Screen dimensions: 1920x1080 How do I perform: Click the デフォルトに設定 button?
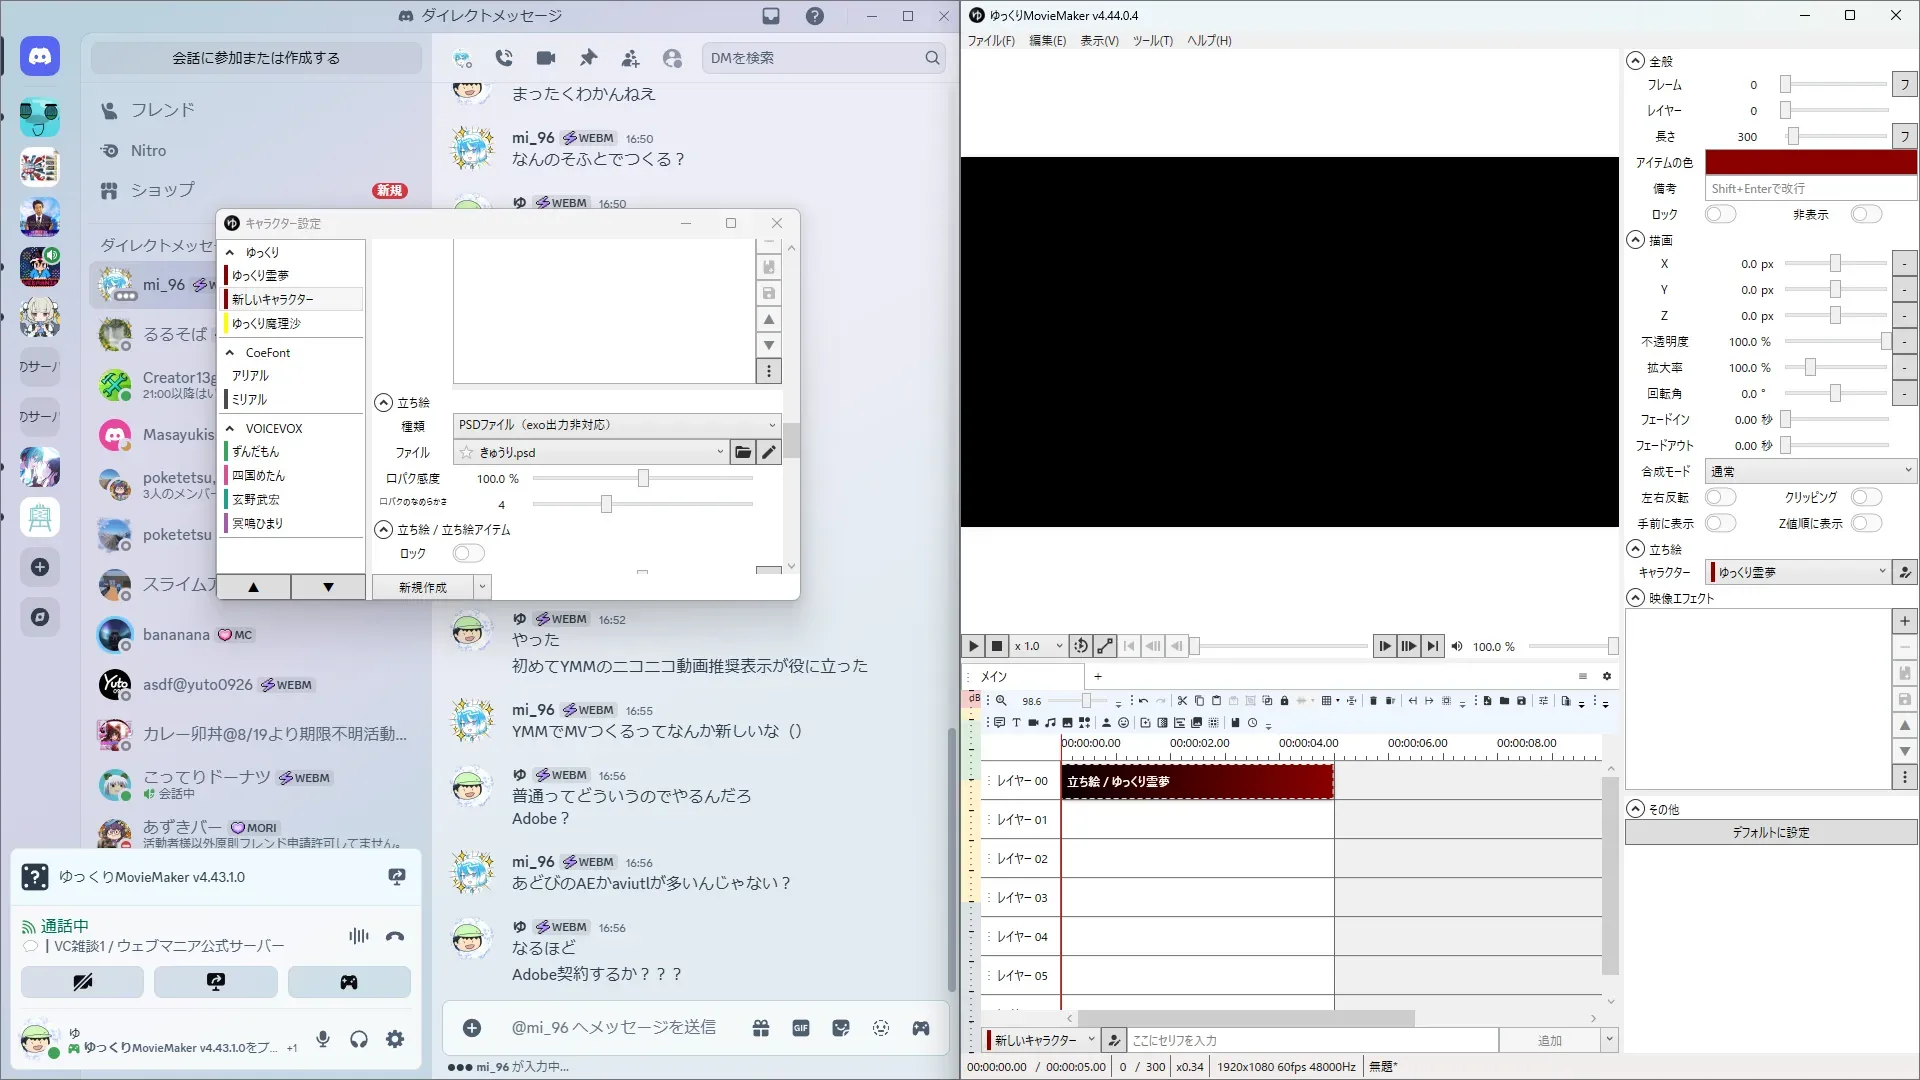(x=1770, y=832)
